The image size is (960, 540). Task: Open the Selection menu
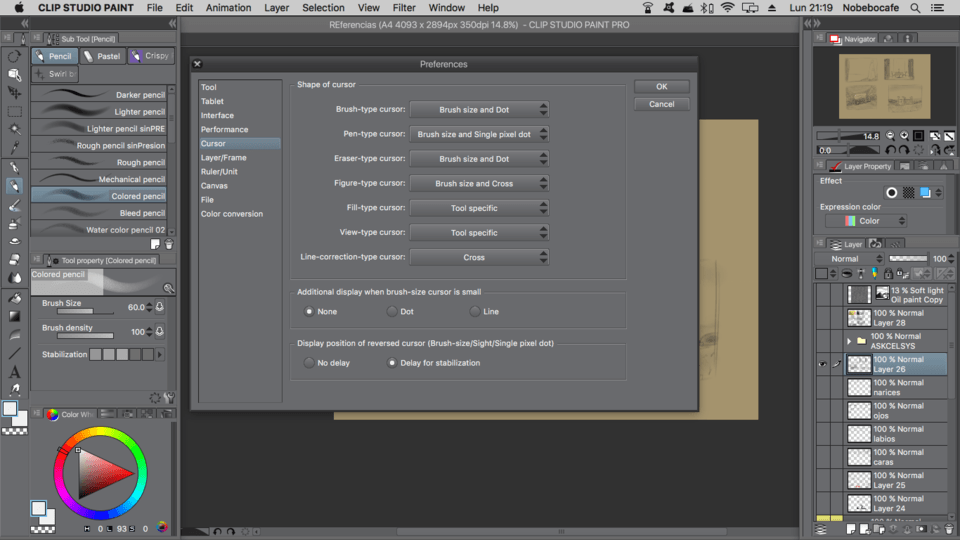coord(323,8)
